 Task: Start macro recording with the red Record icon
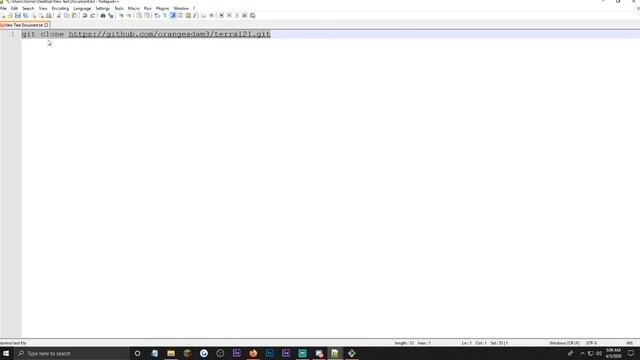point(221,16)
